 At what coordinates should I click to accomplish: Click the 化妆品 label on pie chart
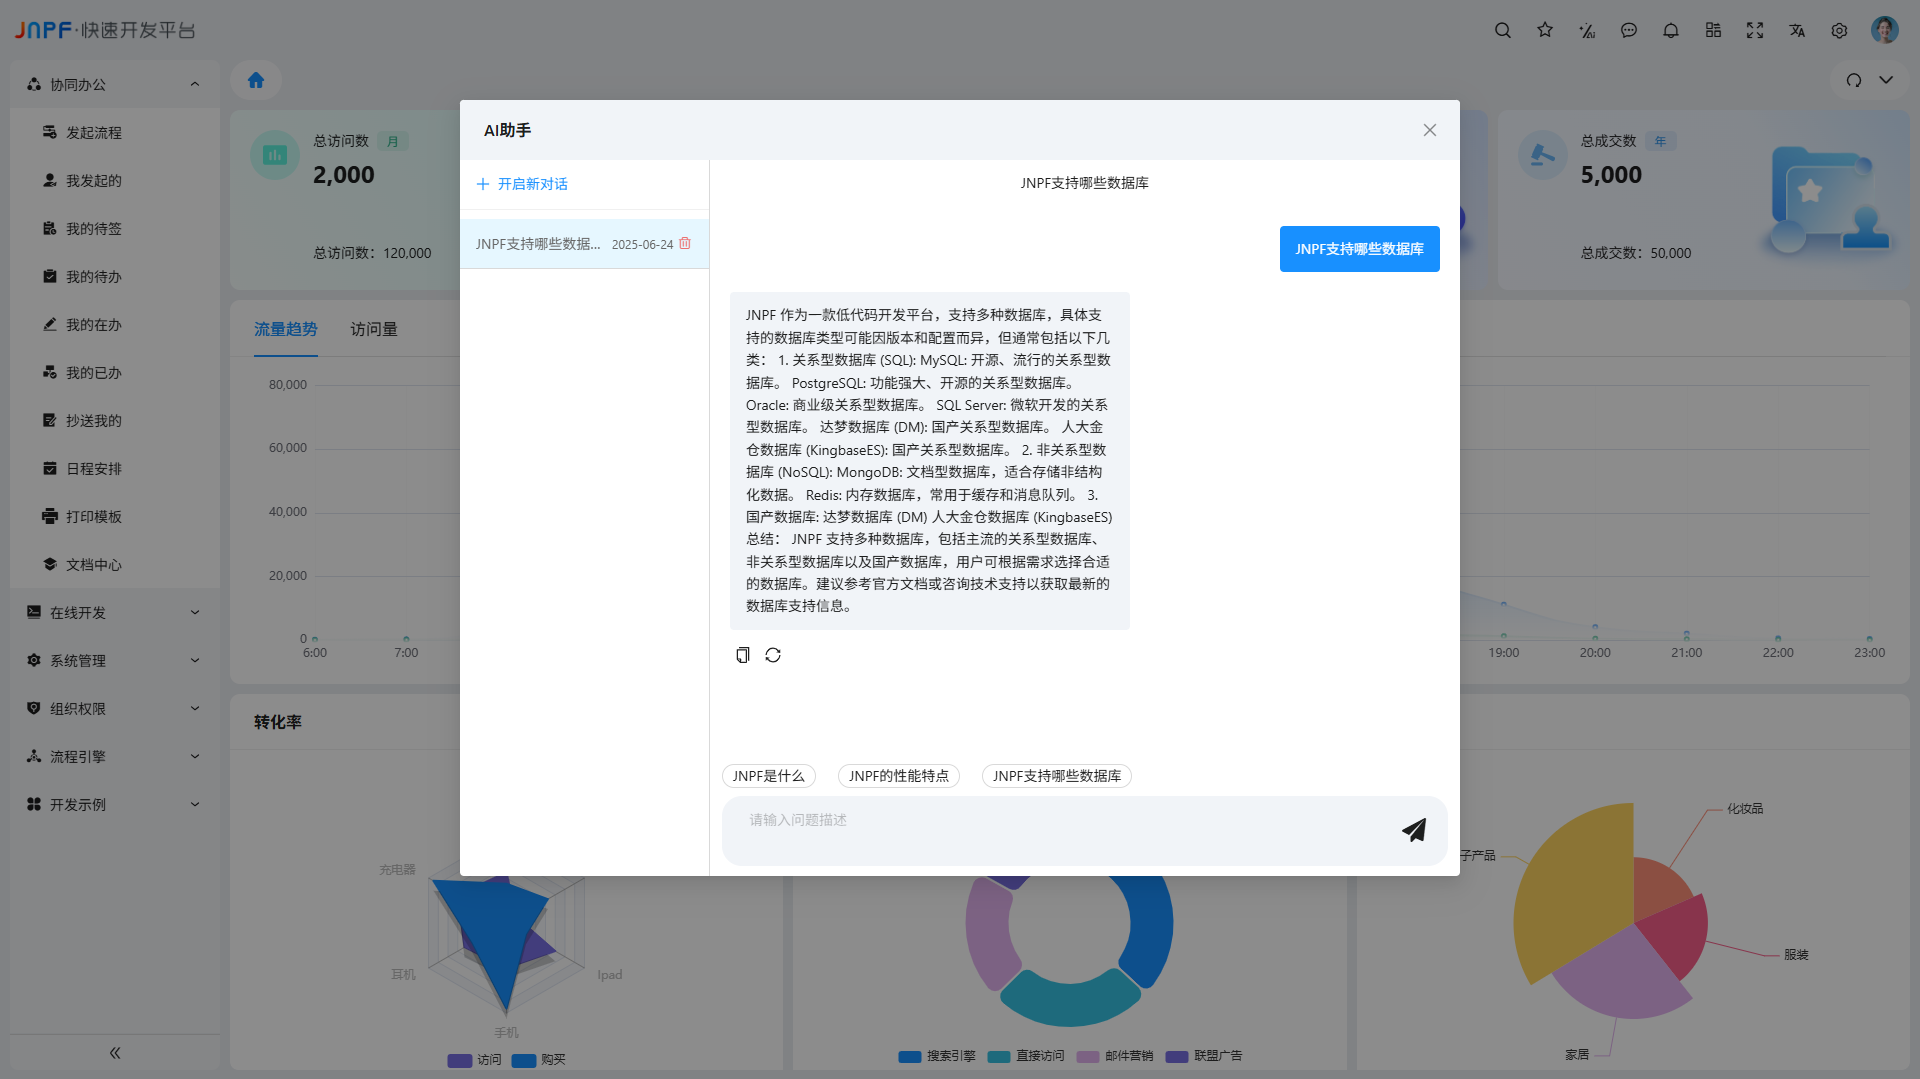click(x=1745, y=809)
